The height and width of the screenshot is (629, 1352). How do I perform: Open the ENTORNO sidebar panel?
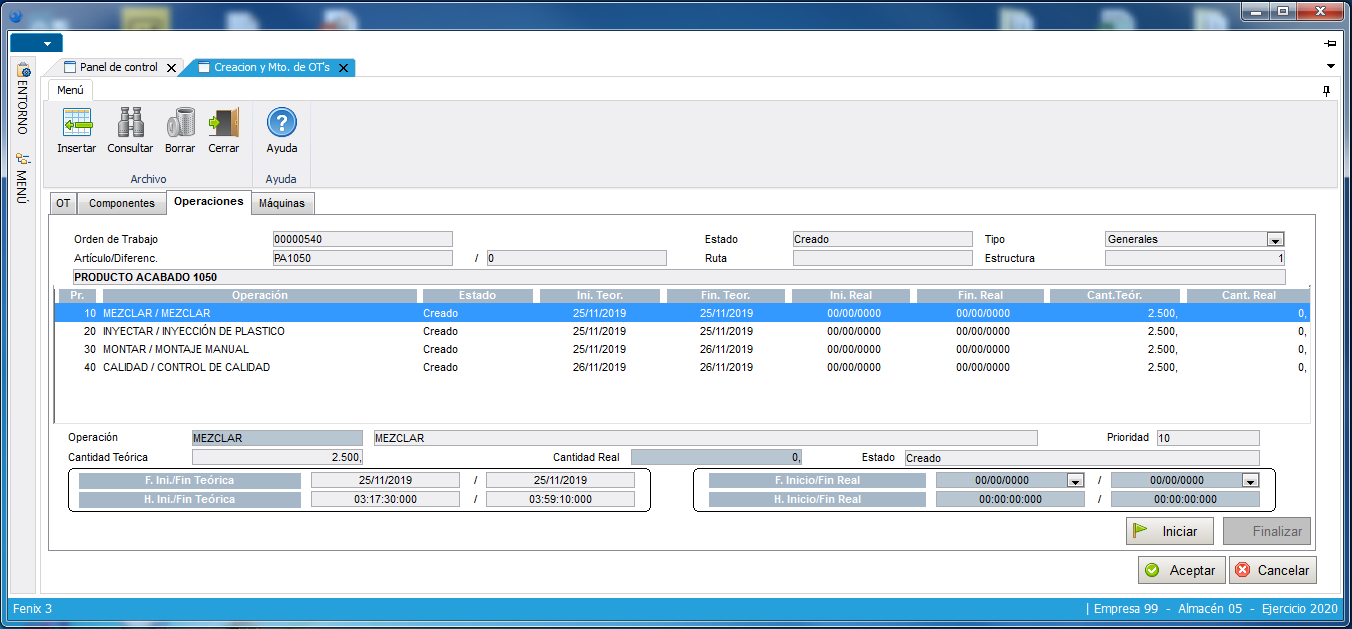[23, 100]
